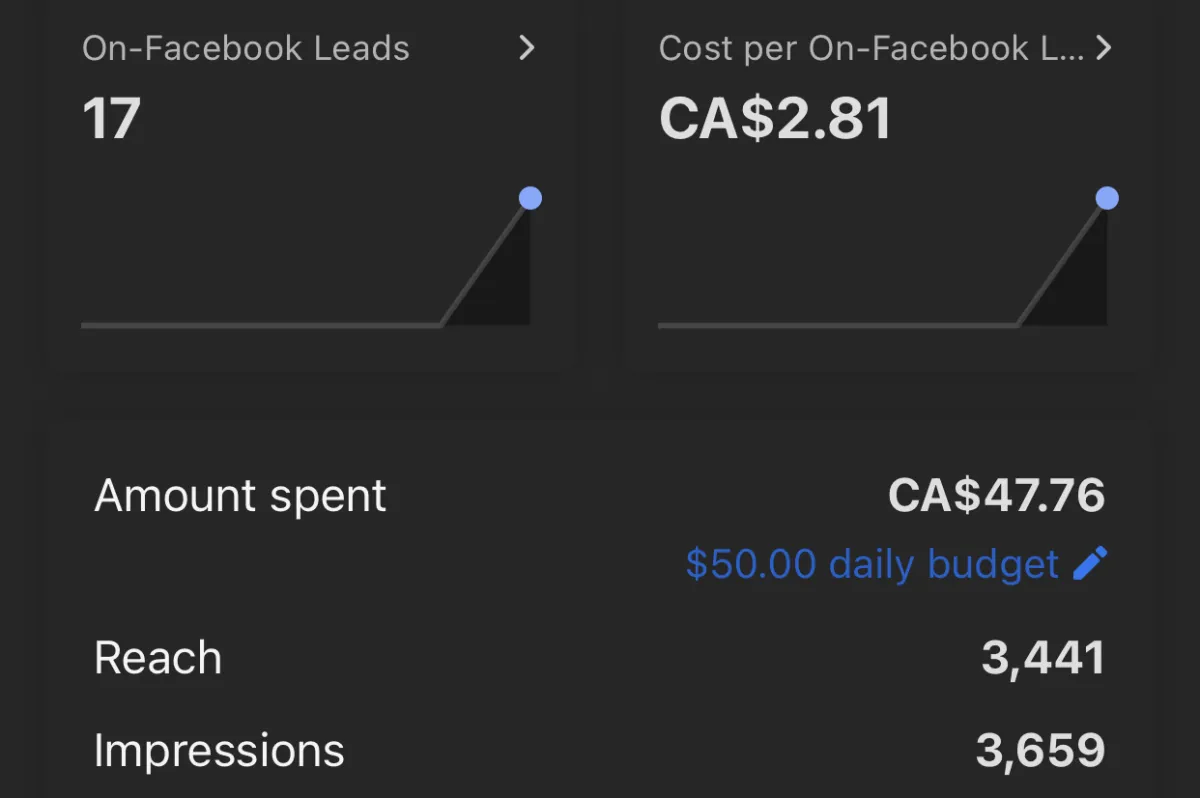Click the CA$2.81 cost value
1200x798 pixels.
pos(775,119)
